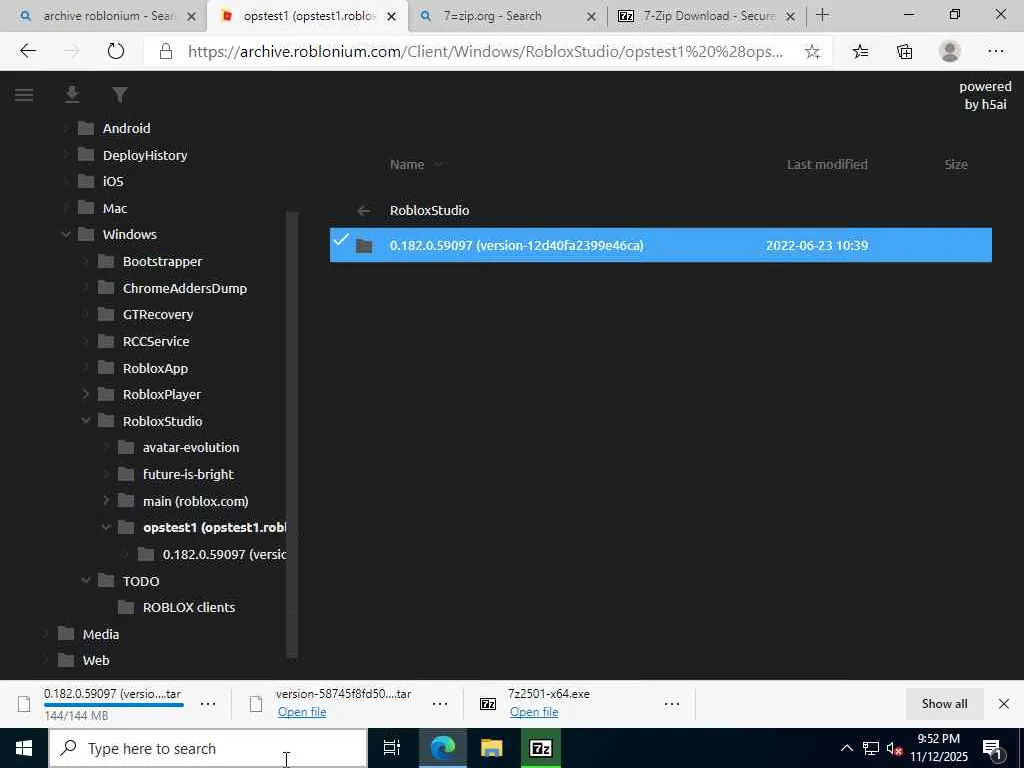Switch to archive roblonium search tab

click(x=108, y=16)
